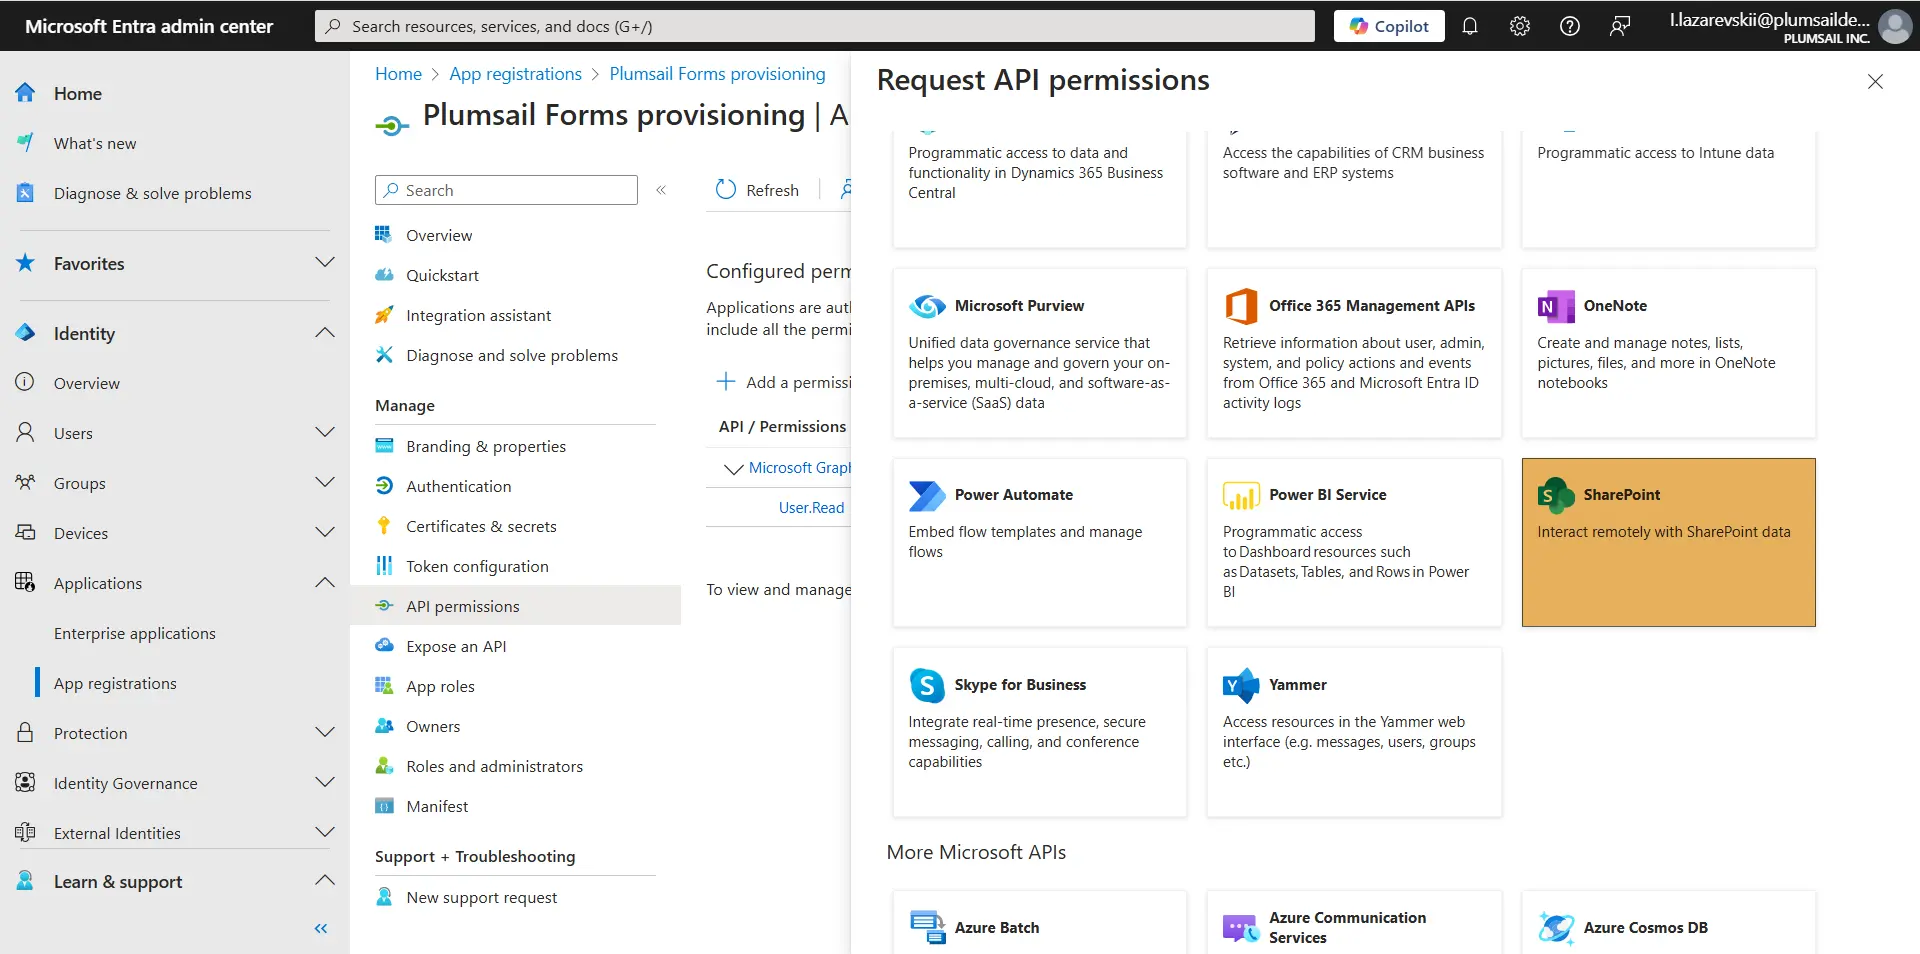Viewport: 1920px width, 954px height.
Task: Focus the app menu Search box
Action: (506, 190)
